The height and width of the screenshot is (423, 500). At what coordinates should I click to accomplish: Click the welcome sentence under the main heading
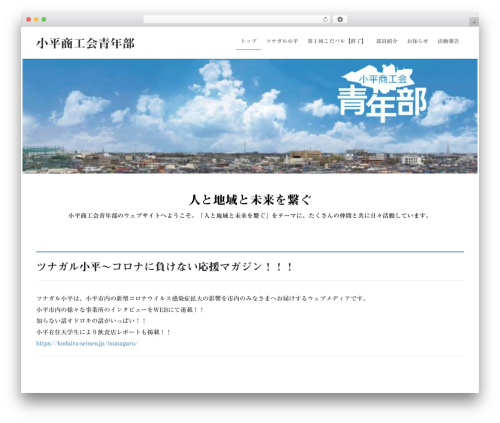249,216
